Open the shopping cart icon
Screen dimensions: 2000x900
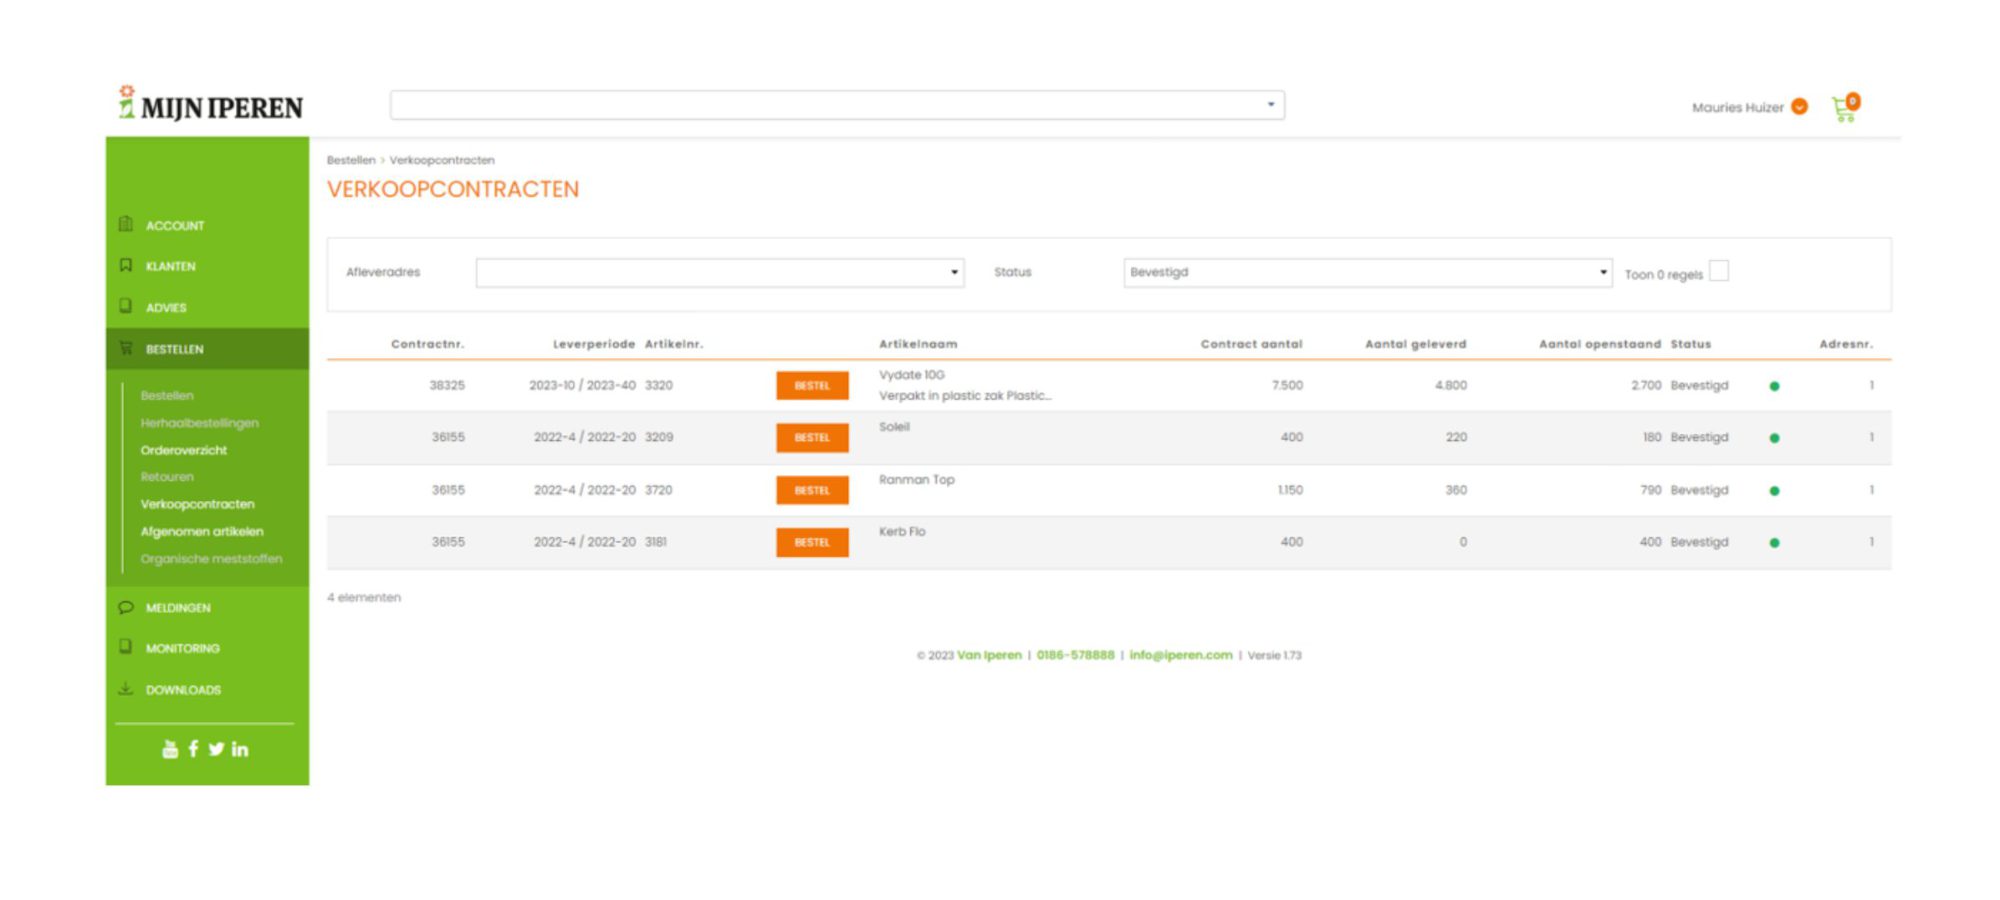tap(1843, 109)
